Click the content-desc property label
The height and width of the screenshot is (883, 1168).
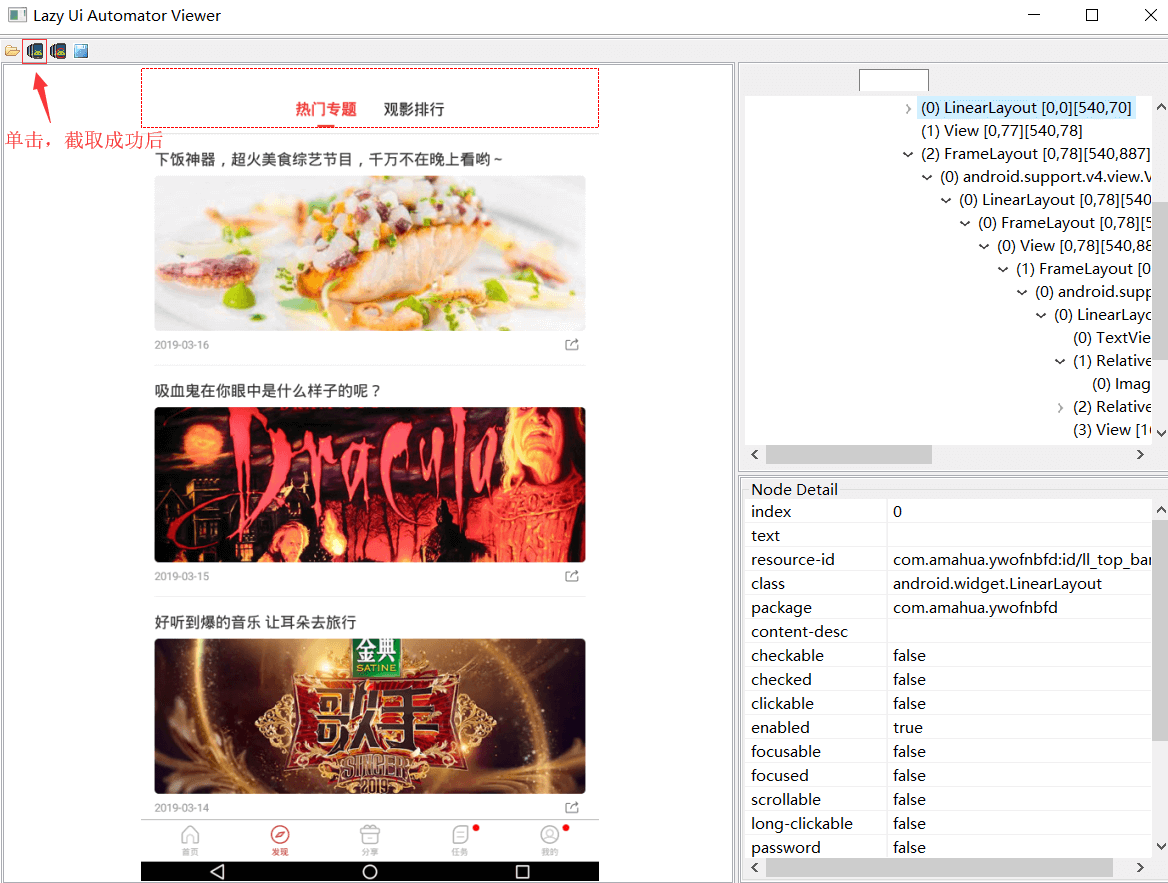[x=799, y=632]
